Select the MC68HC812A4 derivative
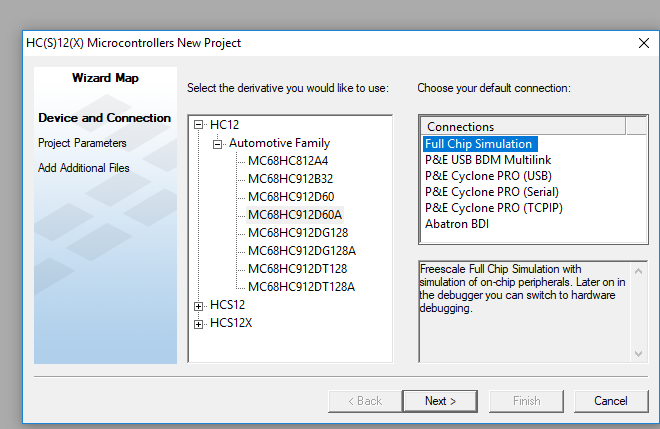Image resolution: width=660 pixels, height=429 pixels. [290, 160]
